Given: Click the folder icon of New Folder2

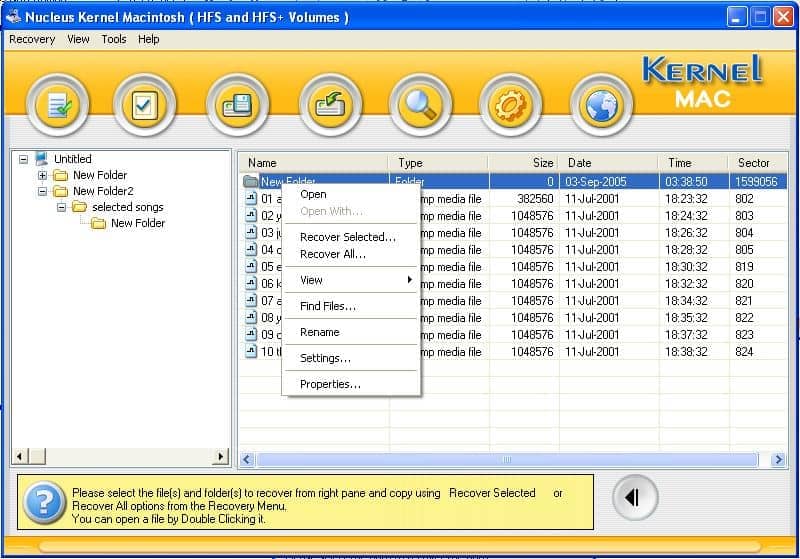Looking at the screenshot, I should pos(61,191).
